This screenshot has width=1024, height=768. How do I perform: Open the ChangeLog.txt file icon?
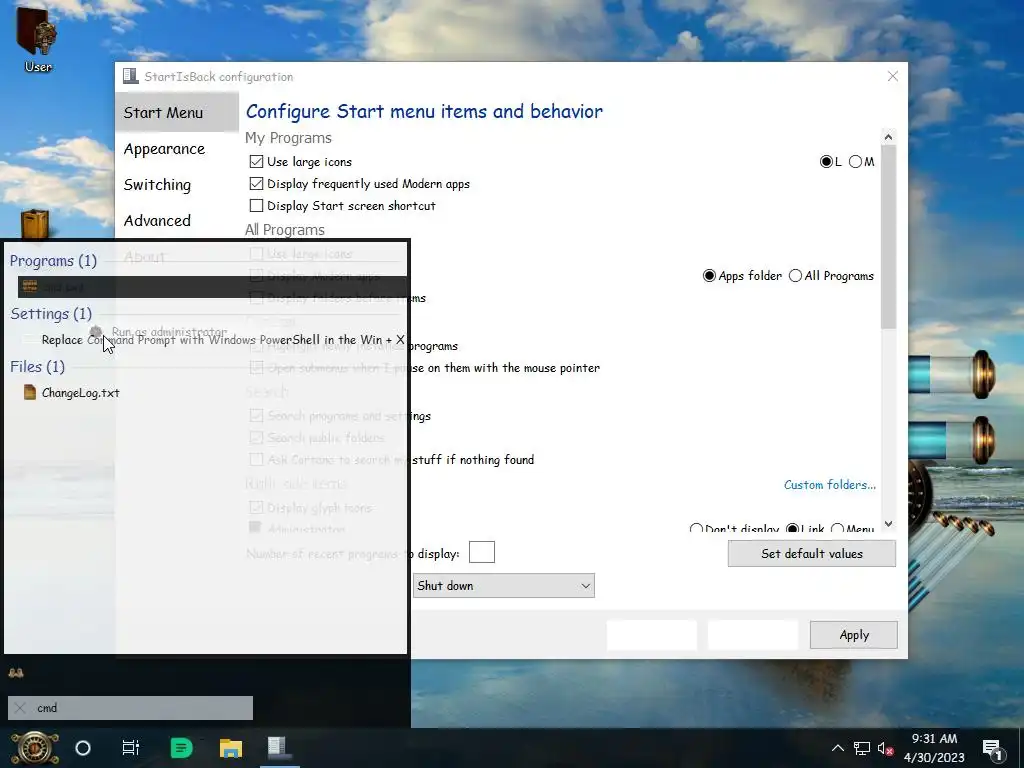(29, 392)
